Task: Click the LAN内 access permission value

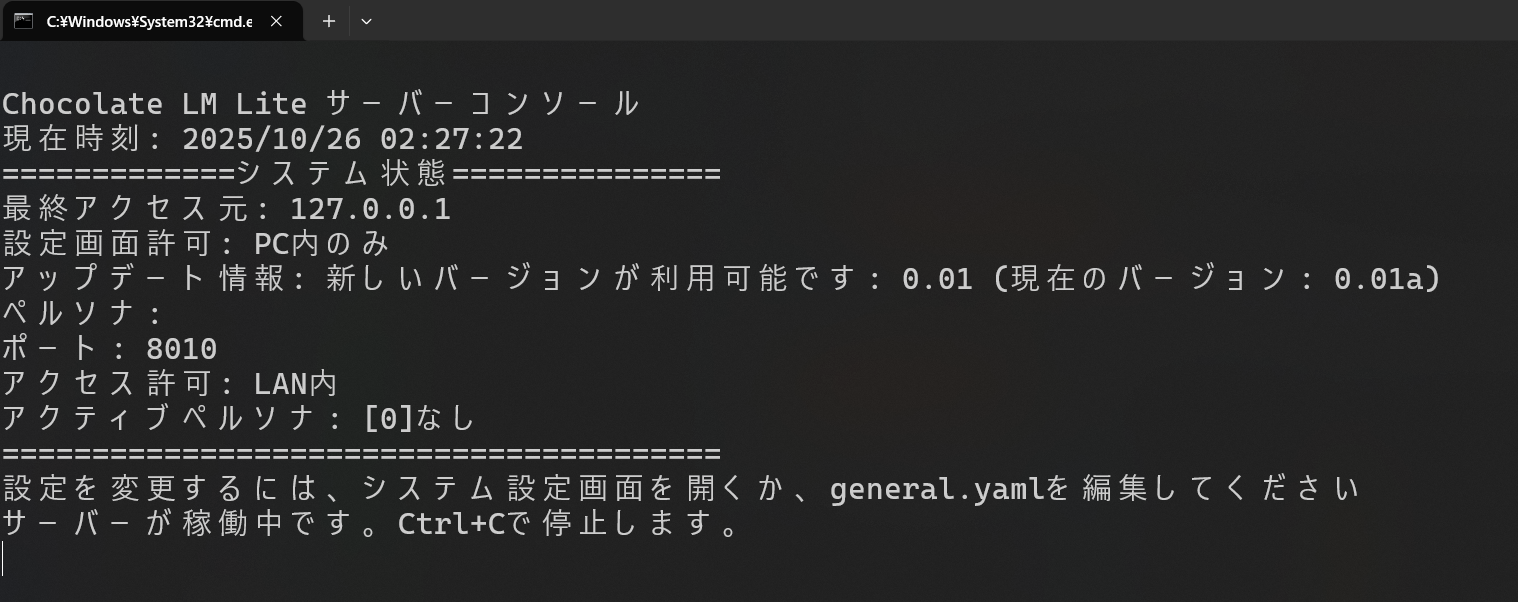Action: 295,384
